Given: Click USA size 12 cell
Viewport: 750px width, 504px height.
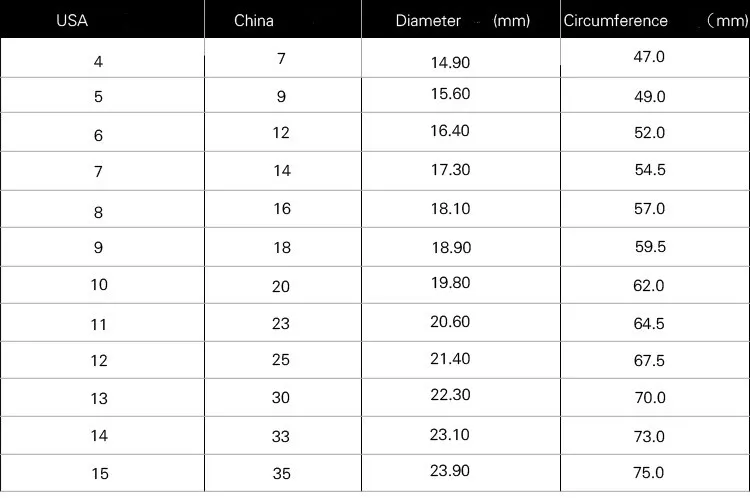Looking at the screenshot, I should 98,360.
